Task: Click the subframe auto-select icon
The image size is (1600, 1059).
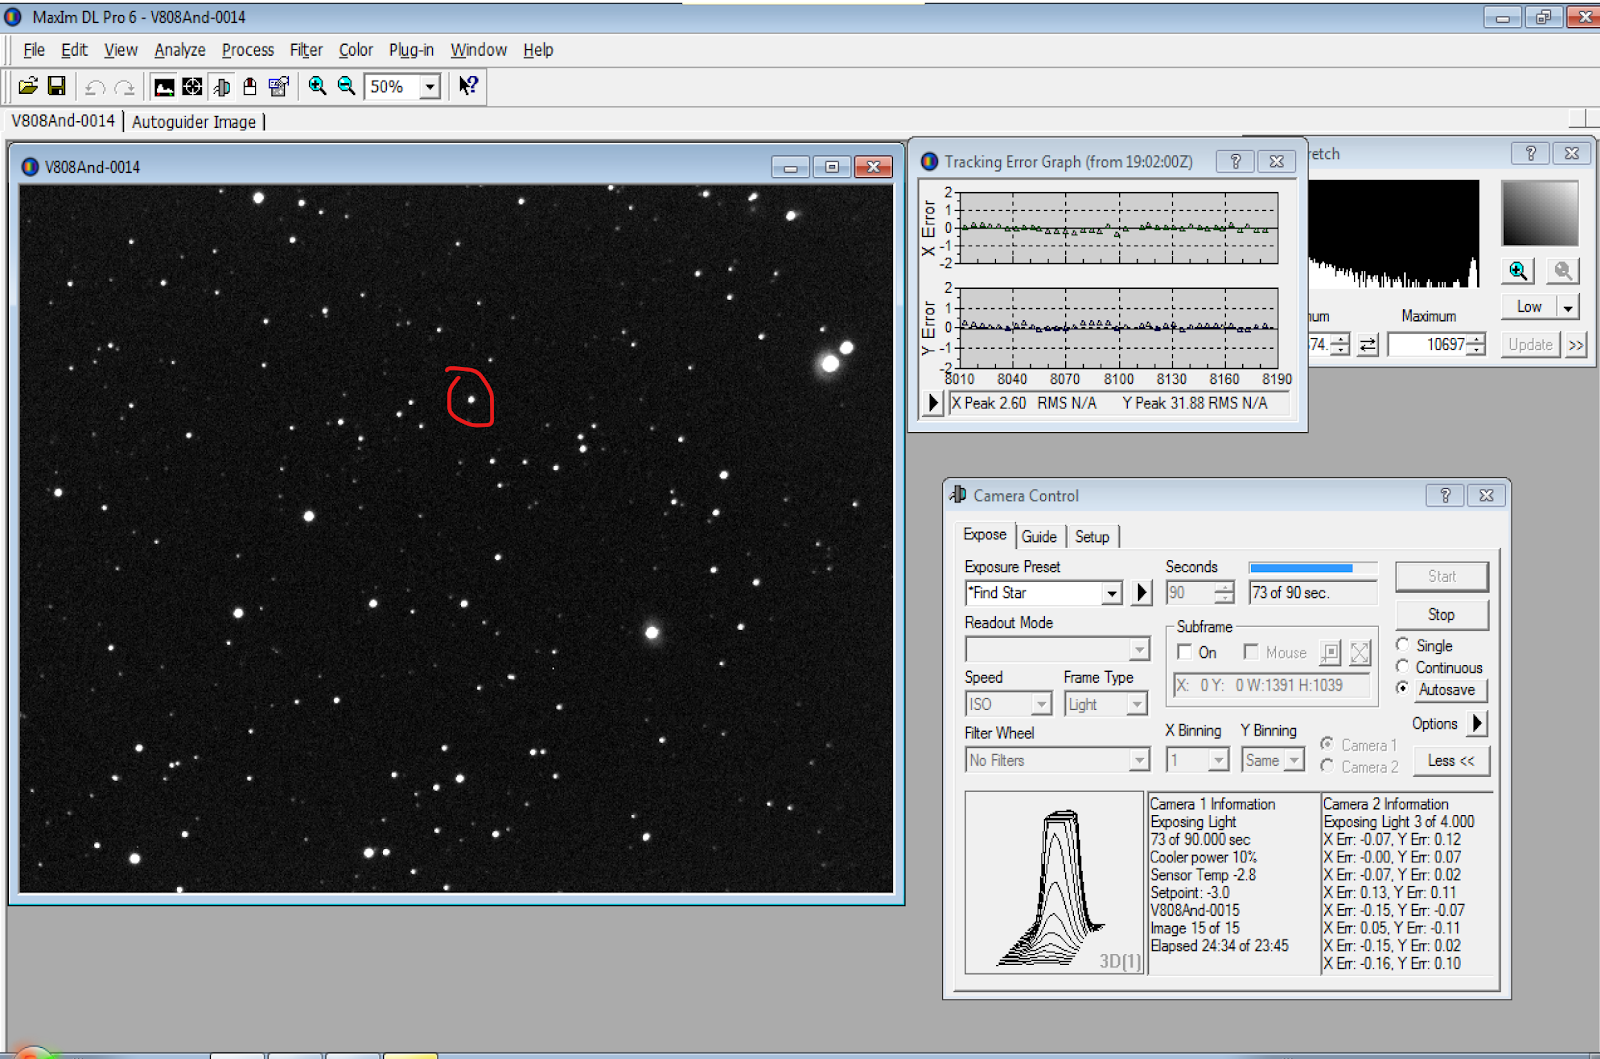Action: tap(1330, 653)
